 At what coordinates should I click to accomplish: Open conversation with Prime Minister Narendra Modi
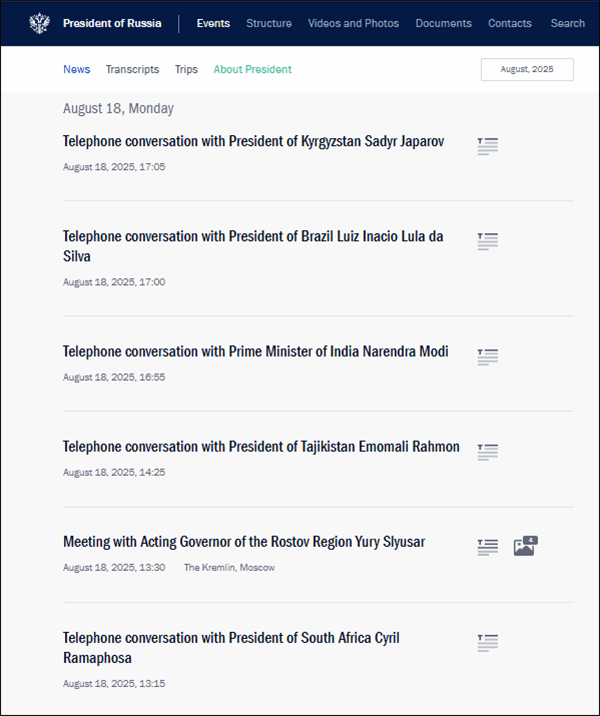[255, 352]
